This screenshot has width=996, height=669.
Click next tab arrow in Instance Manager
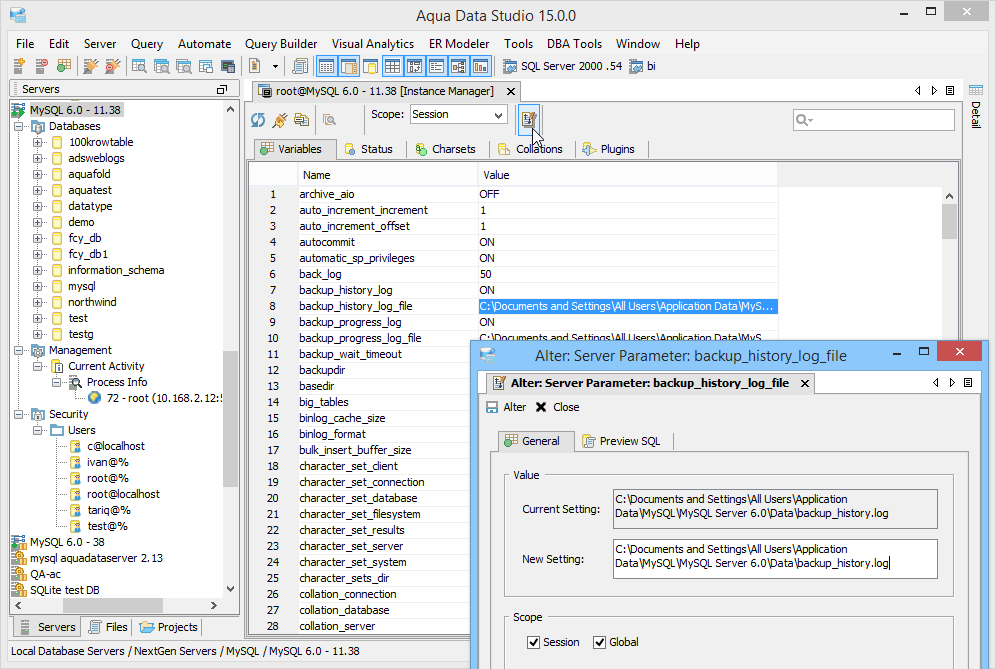(934, 91)
